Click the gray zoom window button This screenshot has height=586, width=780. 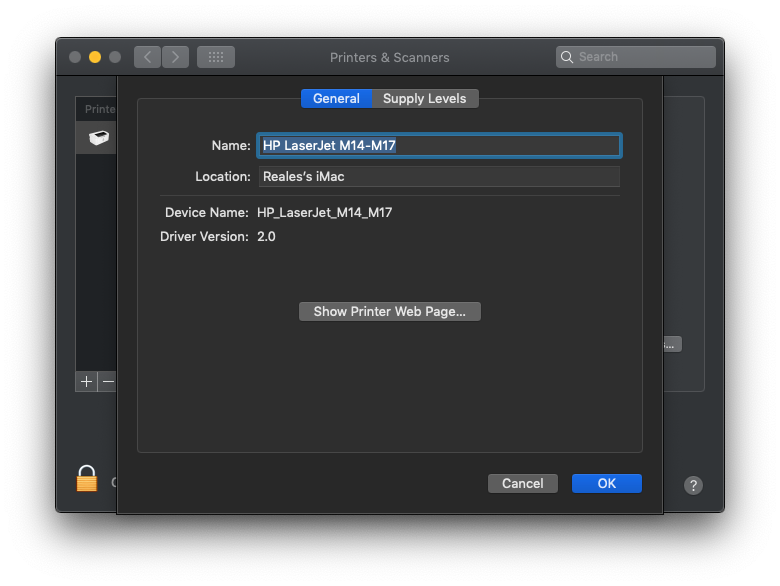pyautogui.click(x=115, y=57)
